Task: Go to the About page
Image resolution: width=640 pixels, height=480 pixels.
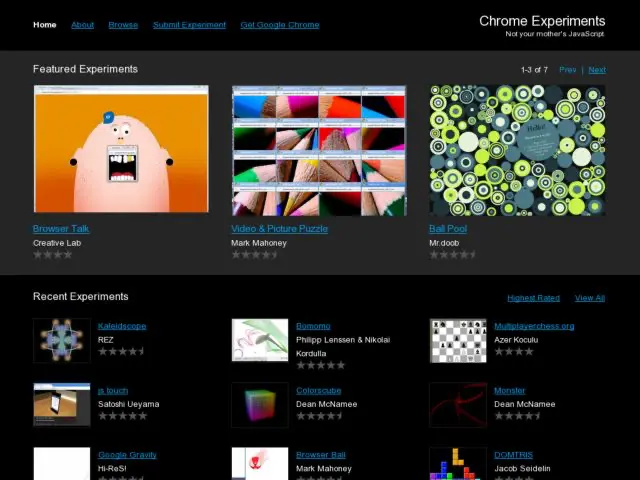Action: 82,25
